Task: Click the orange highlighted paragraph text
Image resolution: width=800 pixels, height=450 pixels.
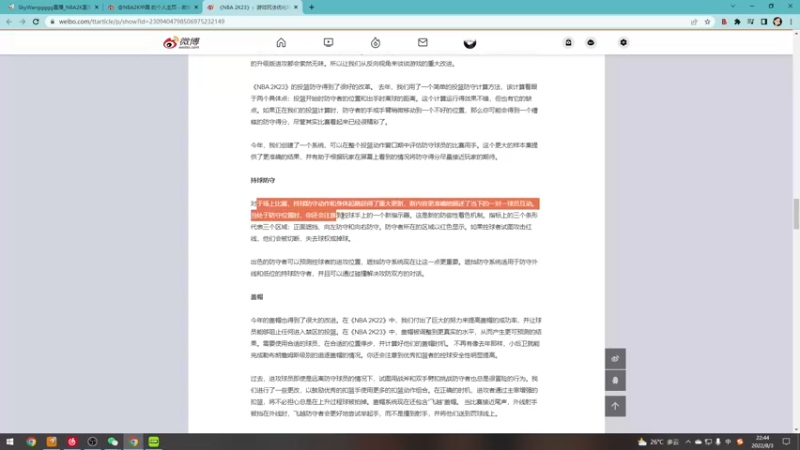Action: [395, 209]
